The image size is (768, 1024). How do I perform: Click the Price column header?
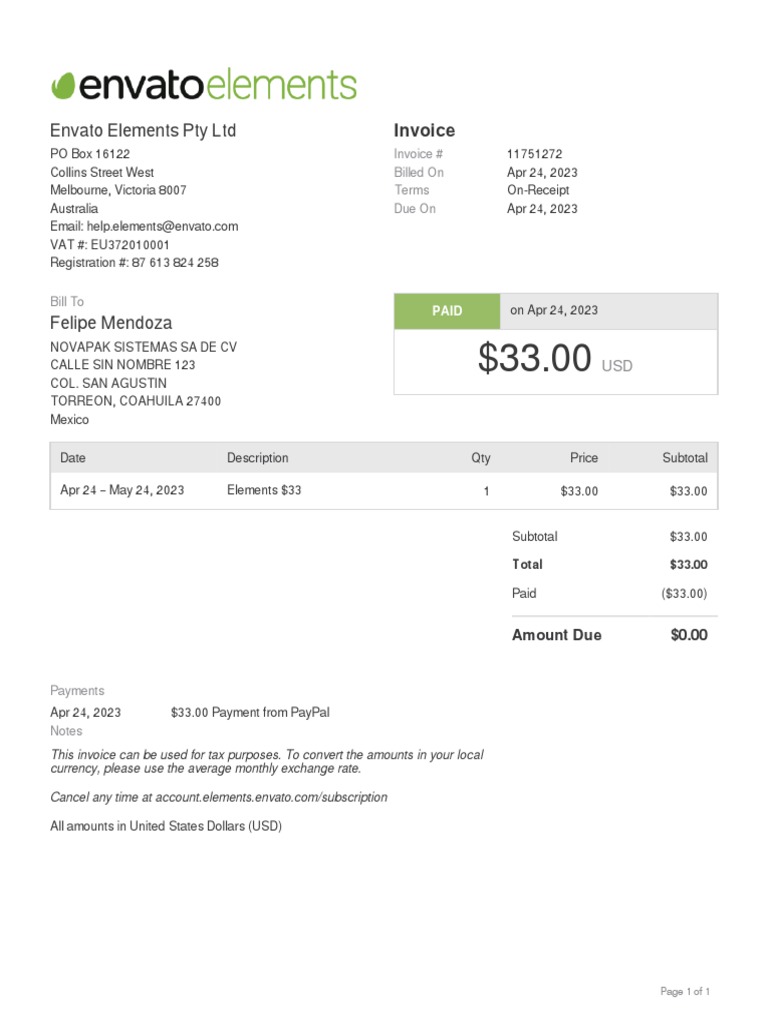pos(584,458)
